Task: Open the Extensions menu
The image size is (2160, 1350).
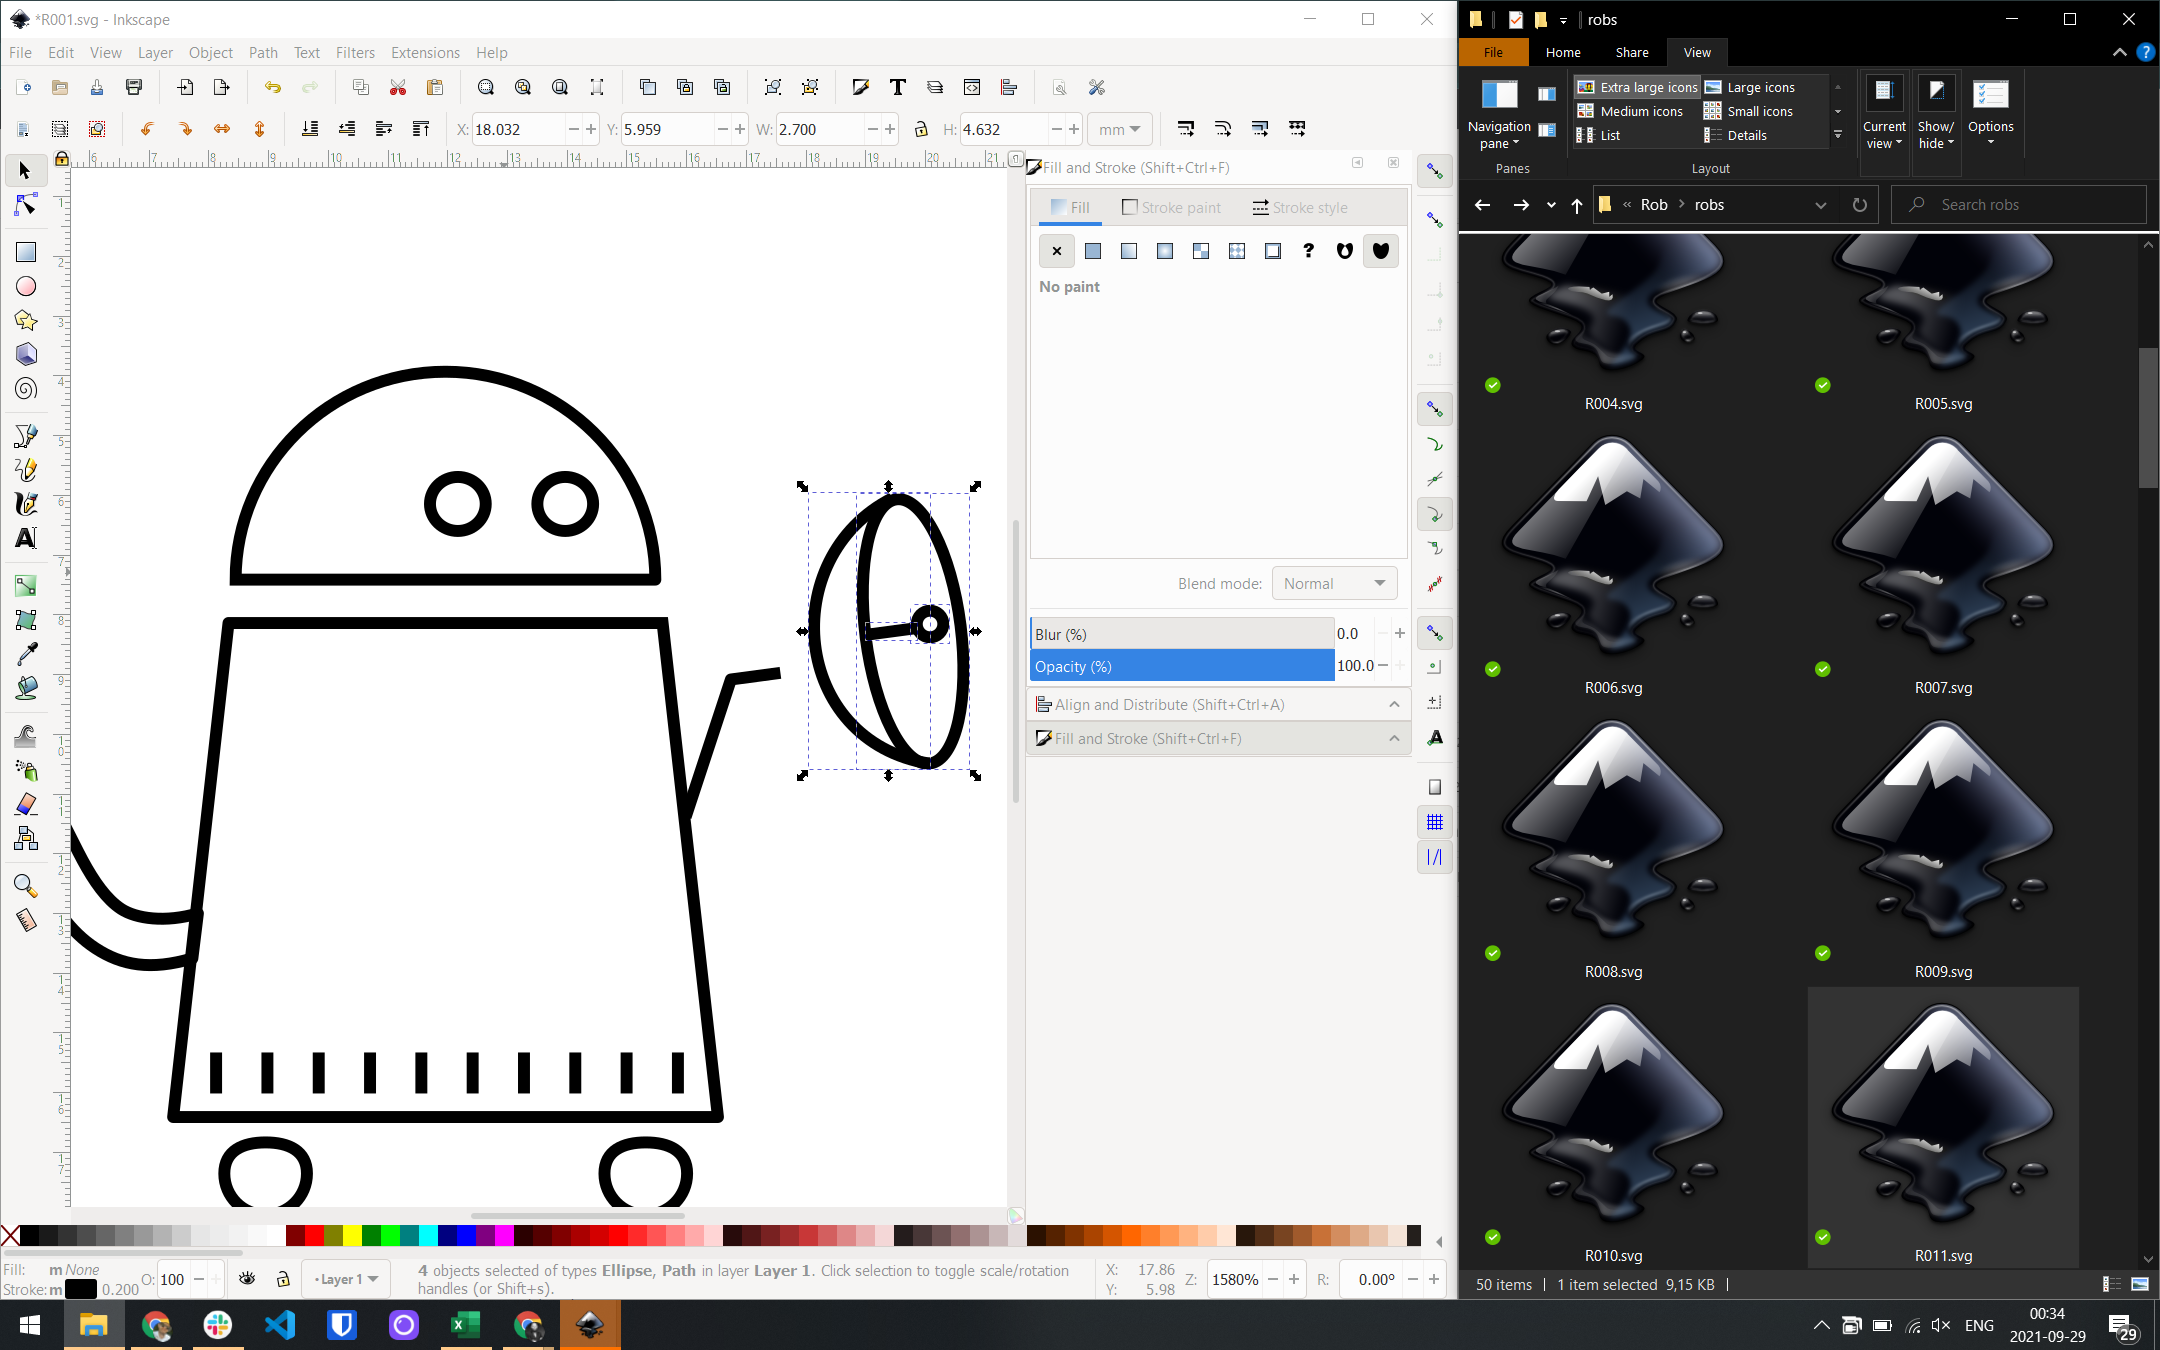Action: (425, 53)
